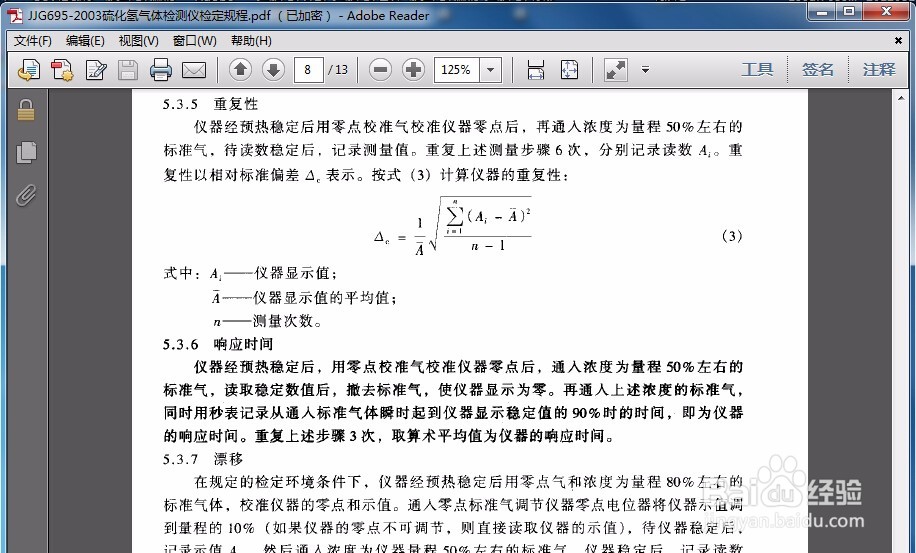This screenshot has height=553, width=916.
Task: Open the 签名 pane
Action: (818, 69)
